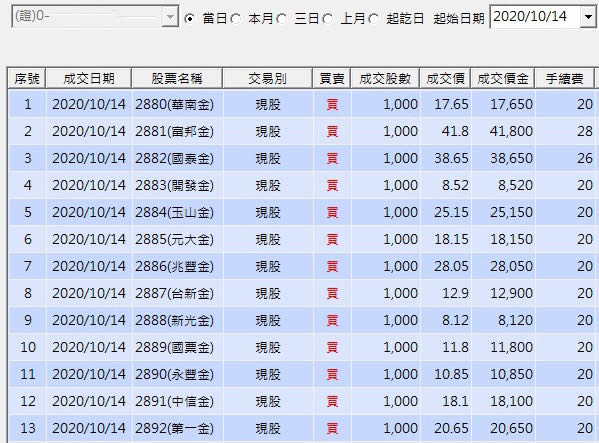Sort by 股票名稱 column header
Image resolution: width=599 pixels, height=443 pixels.
177,79
